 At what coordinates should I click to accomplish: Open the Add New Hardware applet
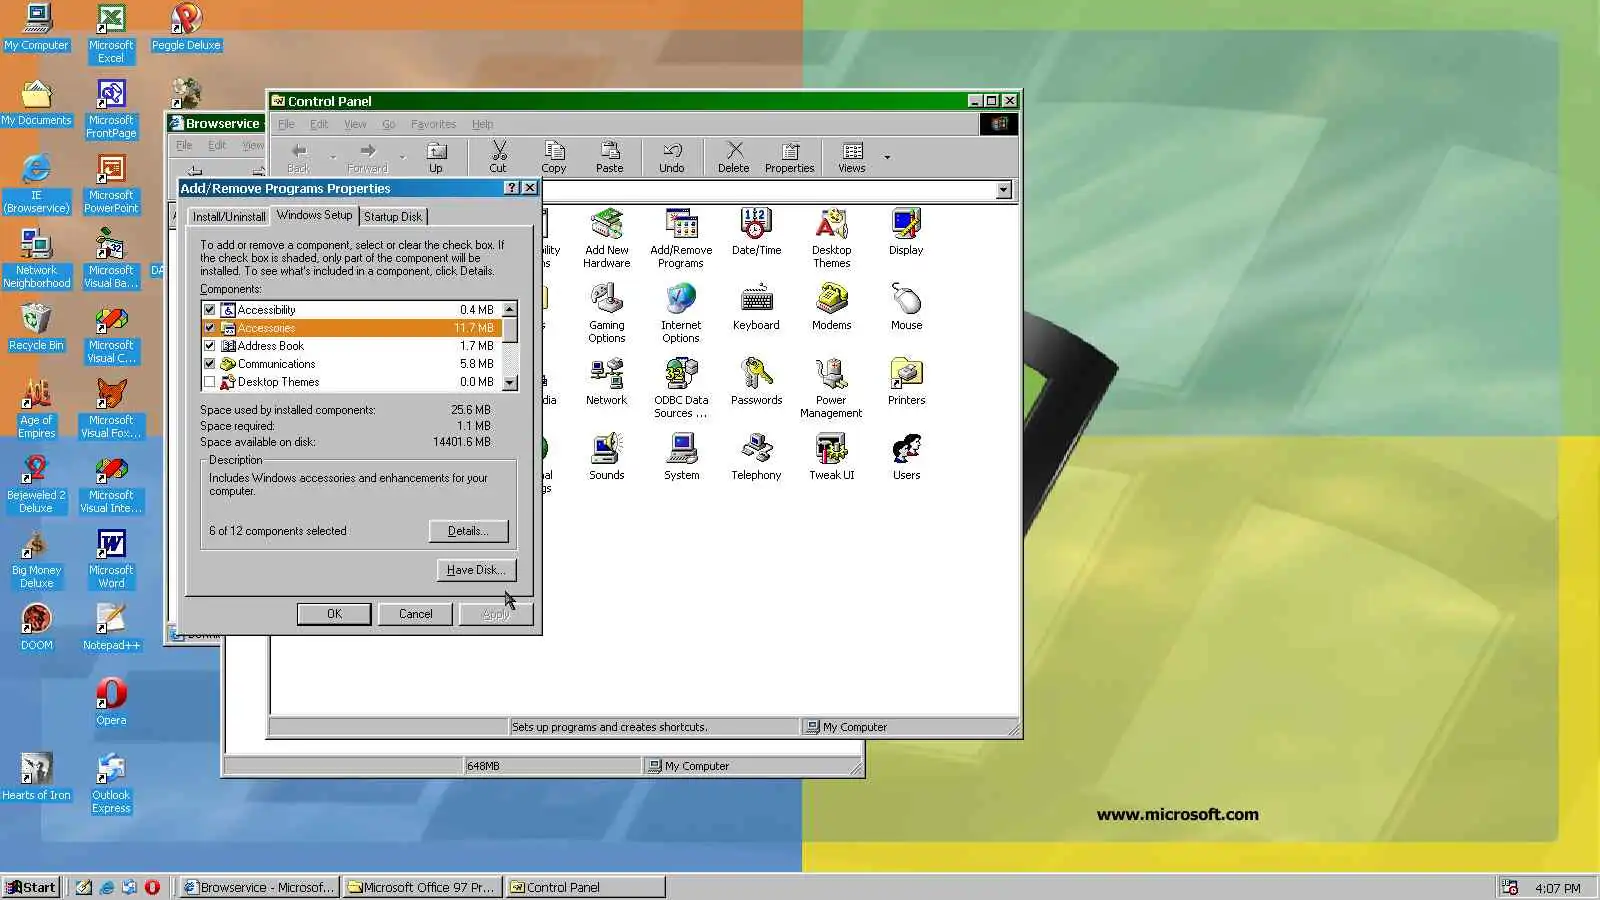click(x=606, y=238)
